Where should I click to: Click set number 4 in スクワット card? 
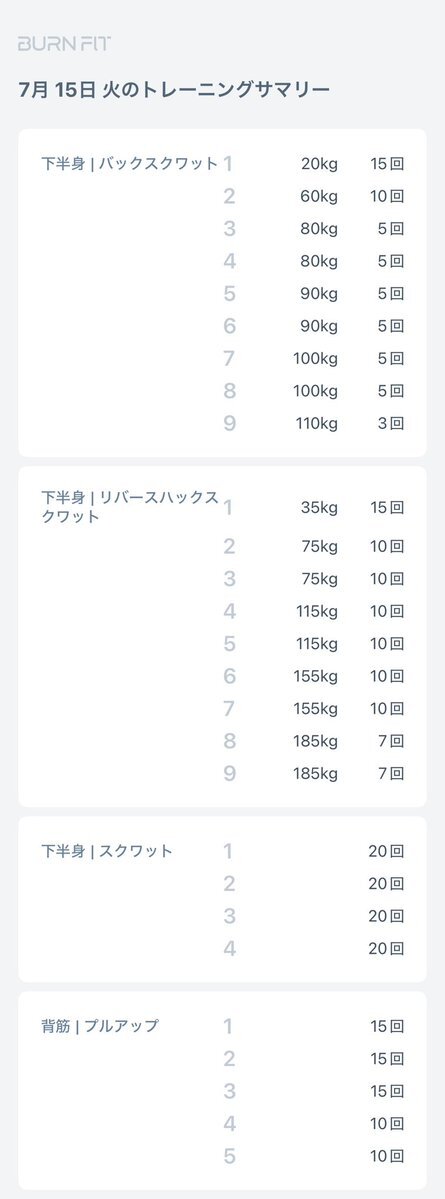(x=229, y=949)
